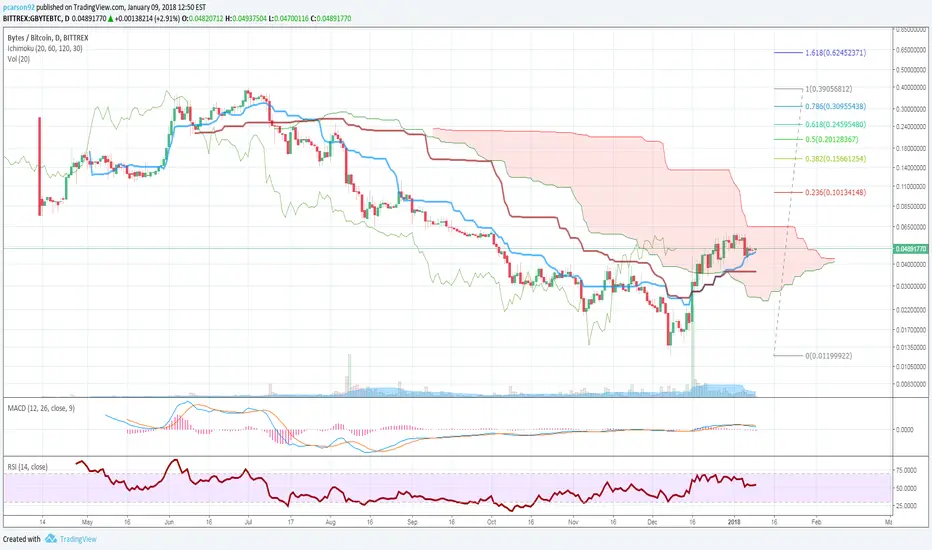This screenshot has width=932, height=550.
Task: Click the 0.786(0.30955438) Fibonacci level label
Action: 835,106
